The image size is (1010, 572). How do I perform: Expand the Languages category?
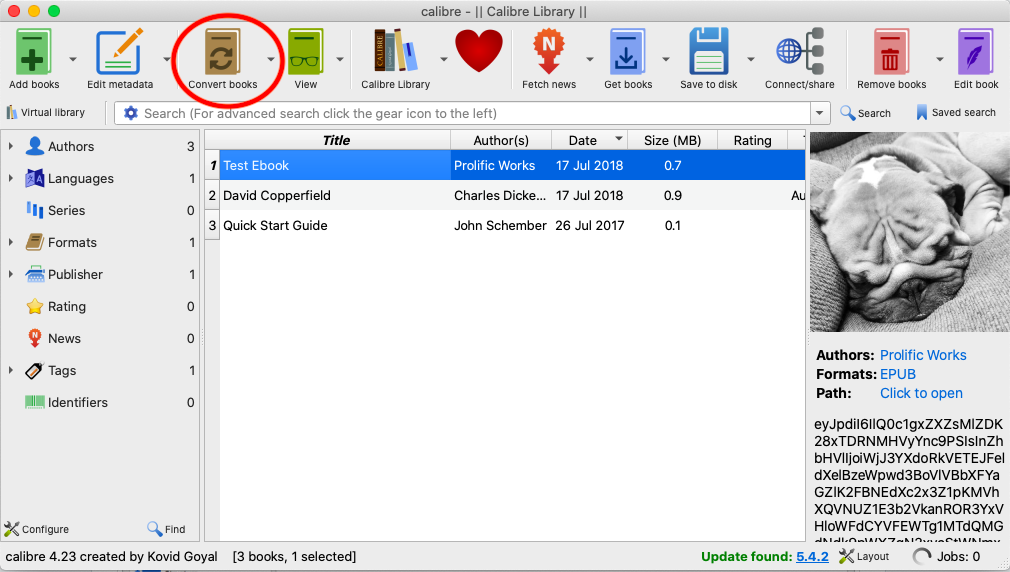[x=10, y=178]
